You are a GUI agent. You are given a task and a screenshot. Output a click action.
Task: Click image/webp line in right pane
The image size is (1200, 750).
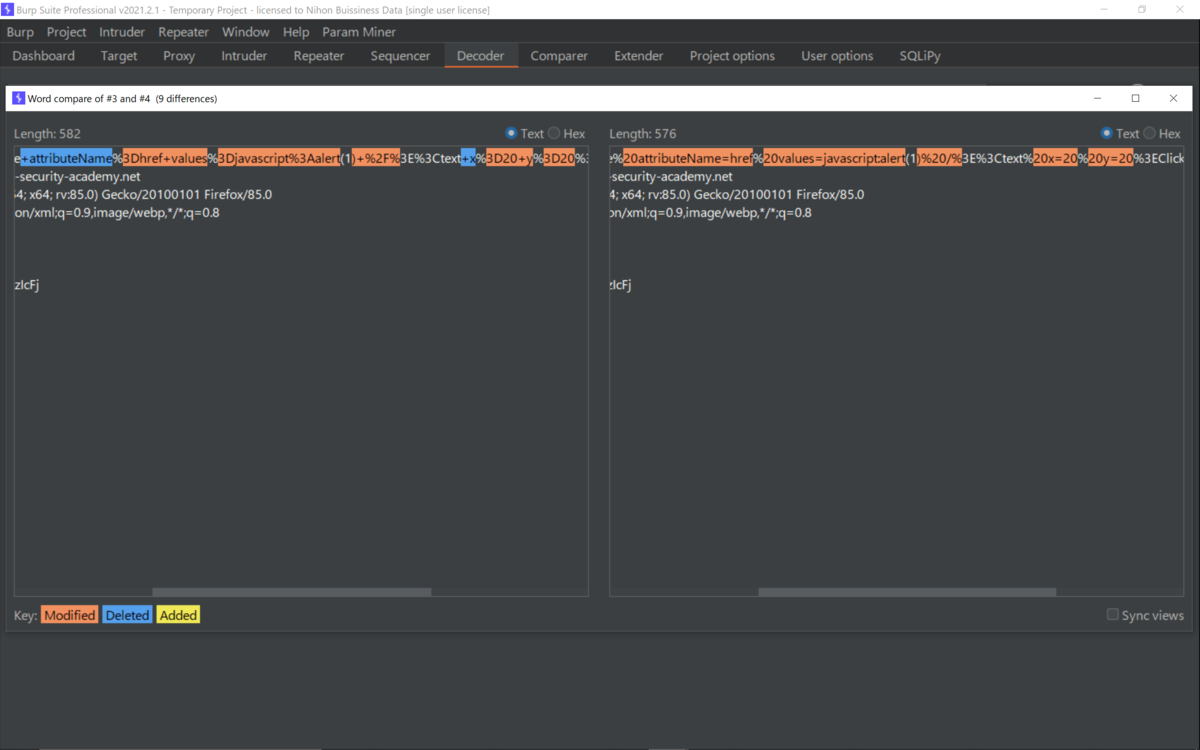pyautogui.click(x=711, y=212)
